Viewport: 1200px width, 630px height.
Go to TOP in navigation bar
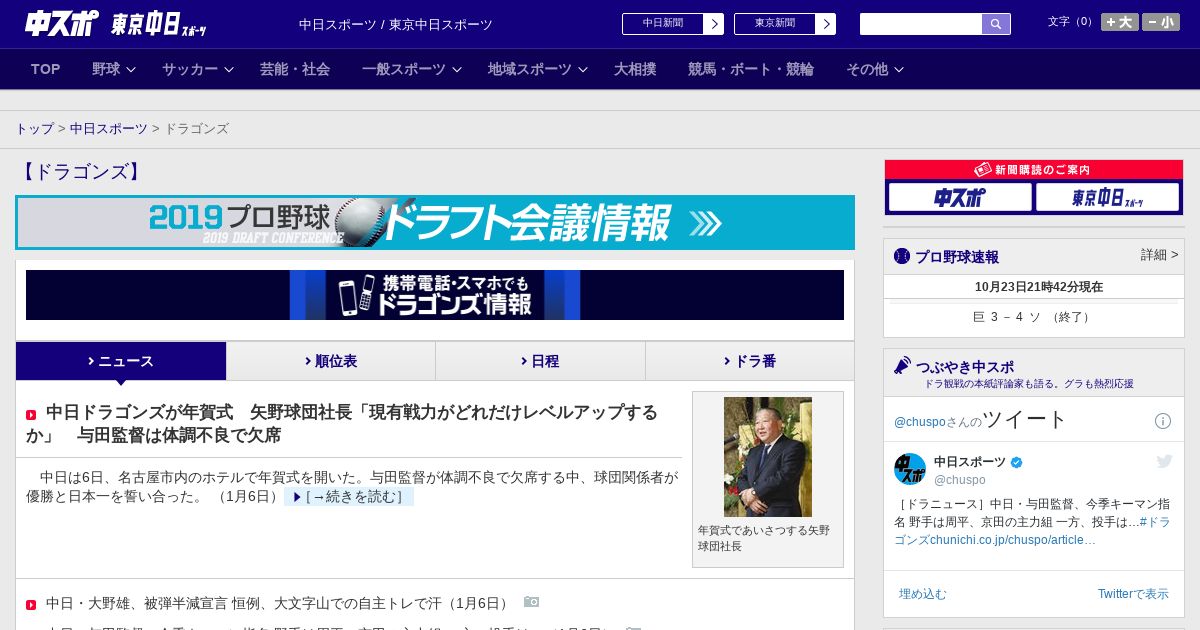coord(46,69)
